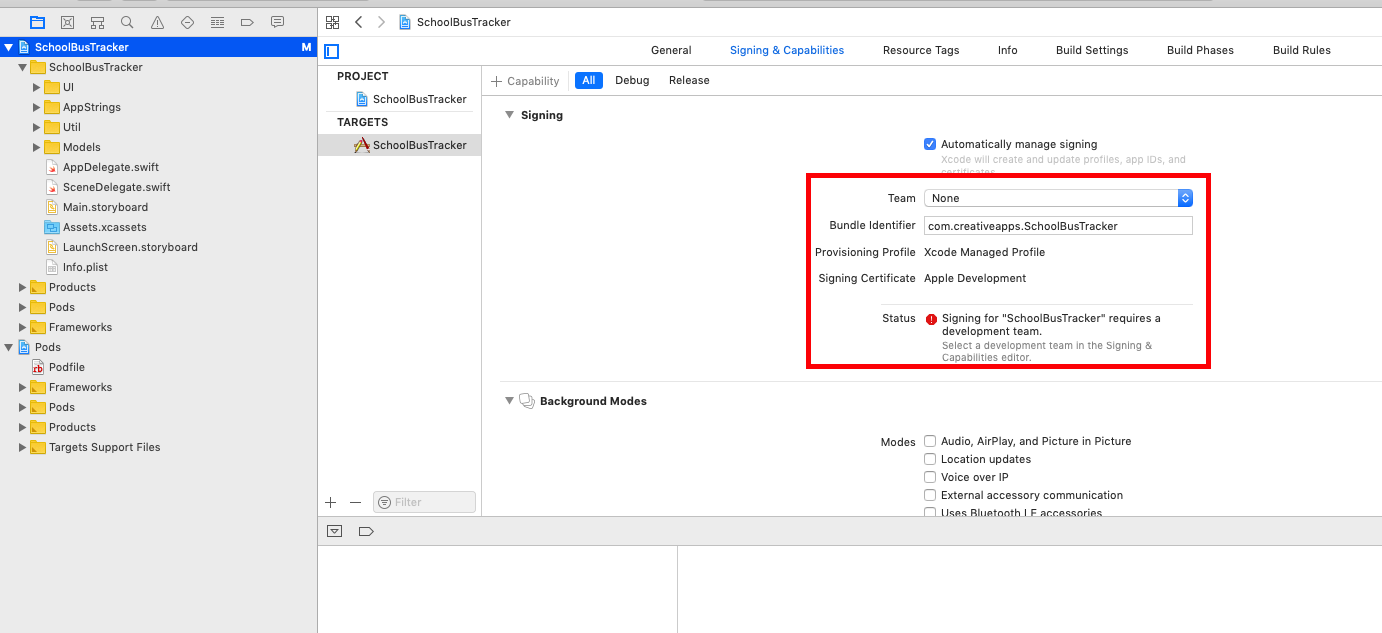Switch to the Build Settings tab
Image resolution: width=1382 pixels, height=633 pixels.
pyautogui.click(x=1091, y=50)
